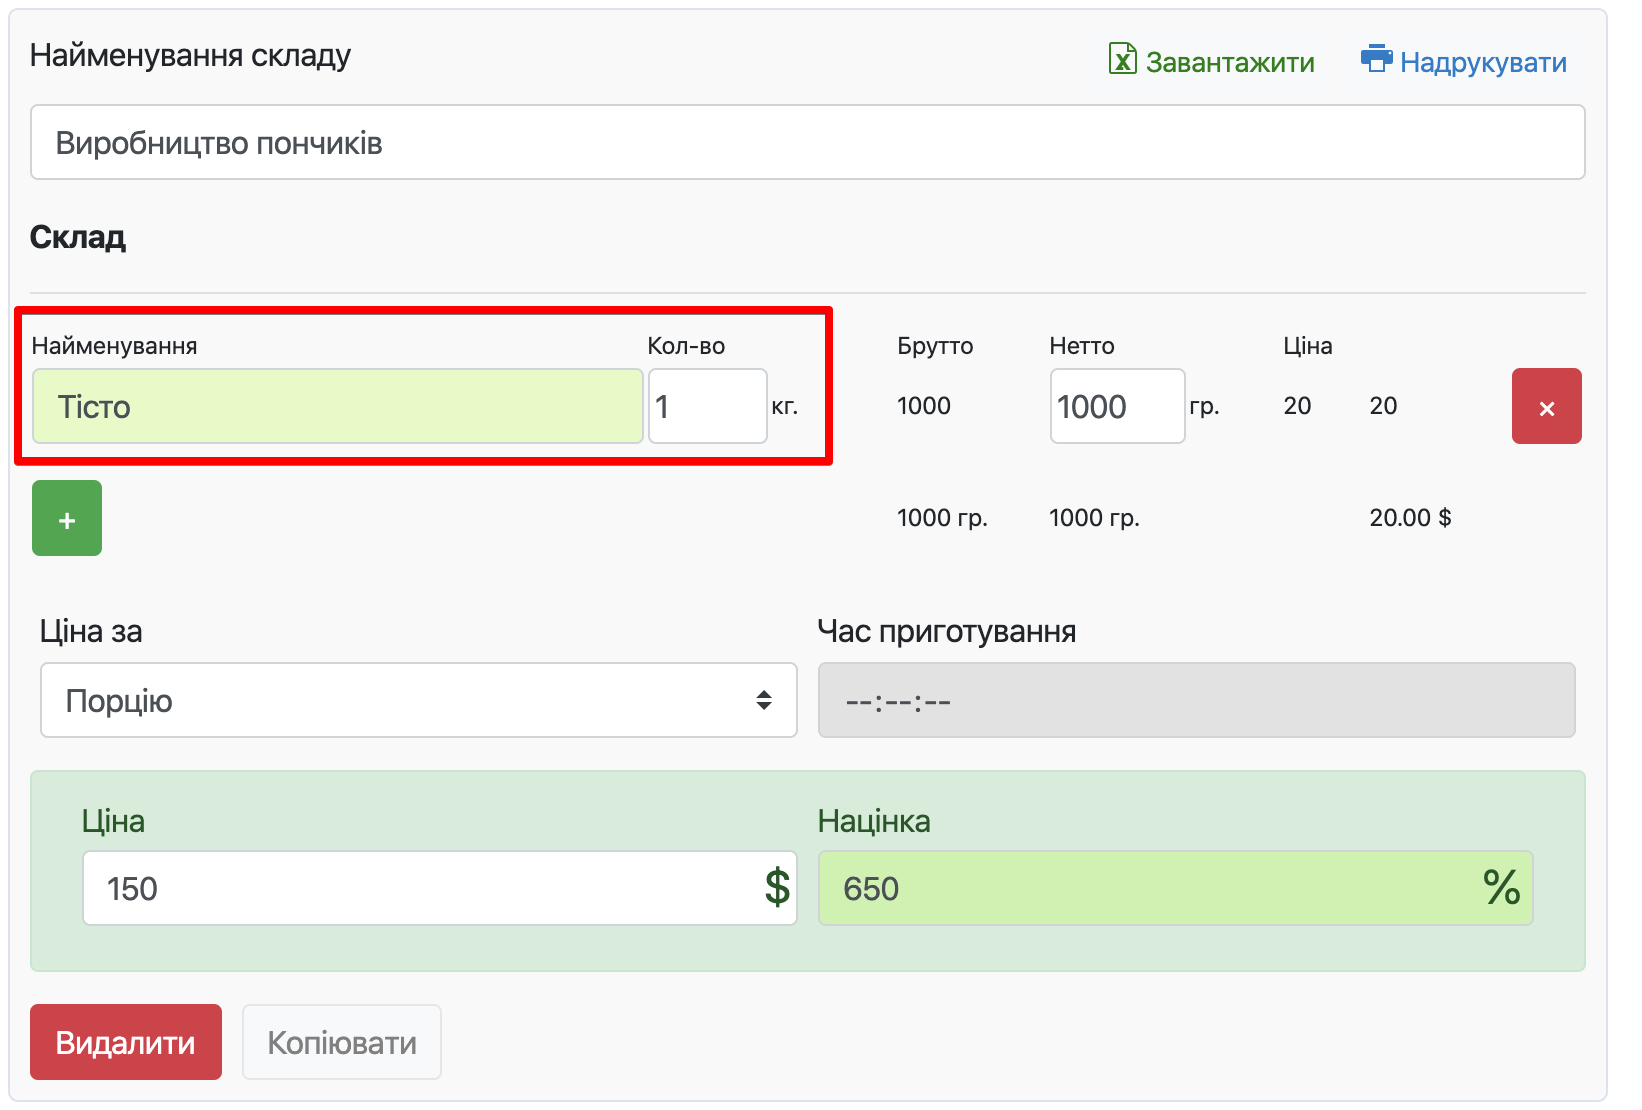Click the Час приготування time field
This screenshot has width=1642, height=1110.
click(x=1196, y=700)
